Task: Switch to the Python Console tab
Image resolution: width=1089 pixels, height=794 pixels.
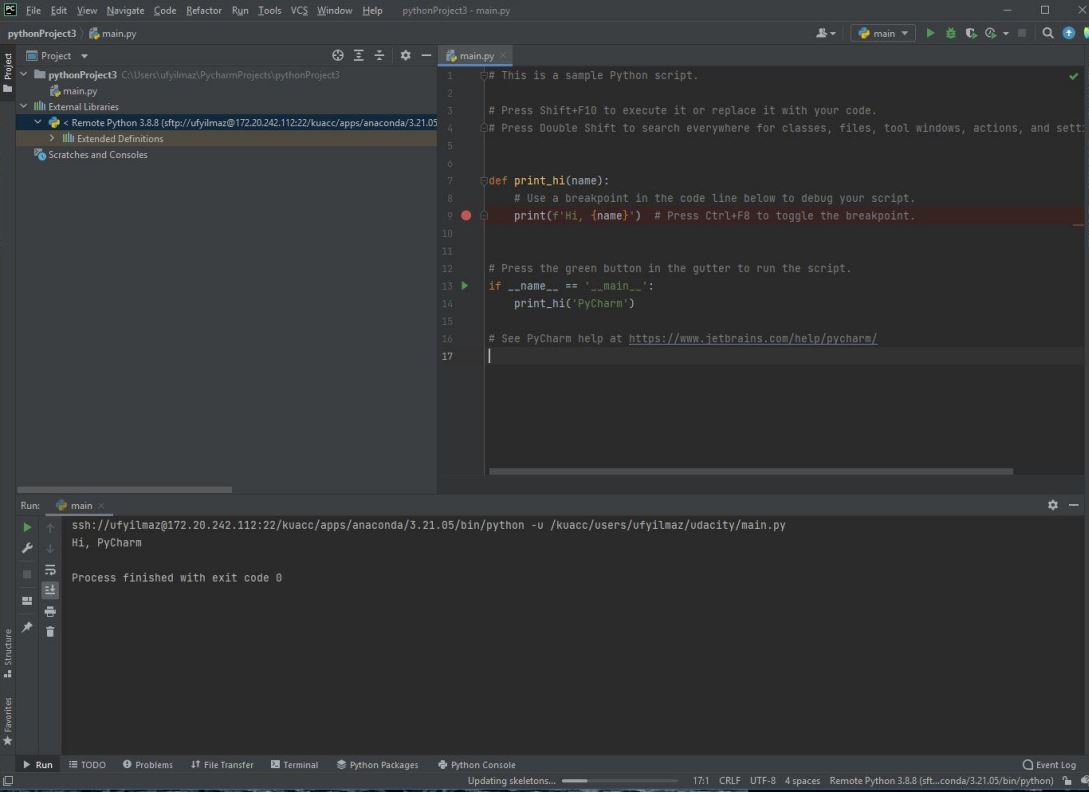Action: click(x=477, y=764)
